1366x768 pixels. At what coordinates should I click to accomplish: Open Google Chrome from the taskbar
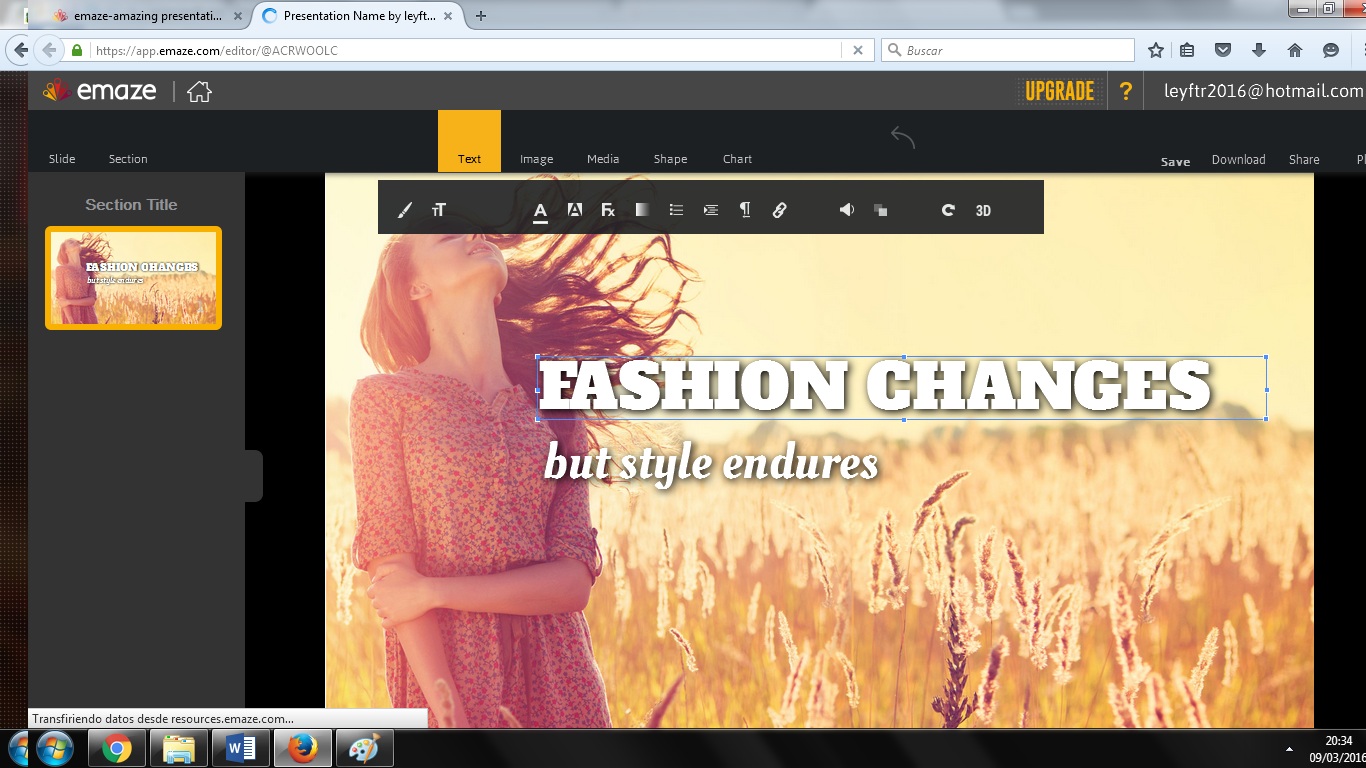117,748
